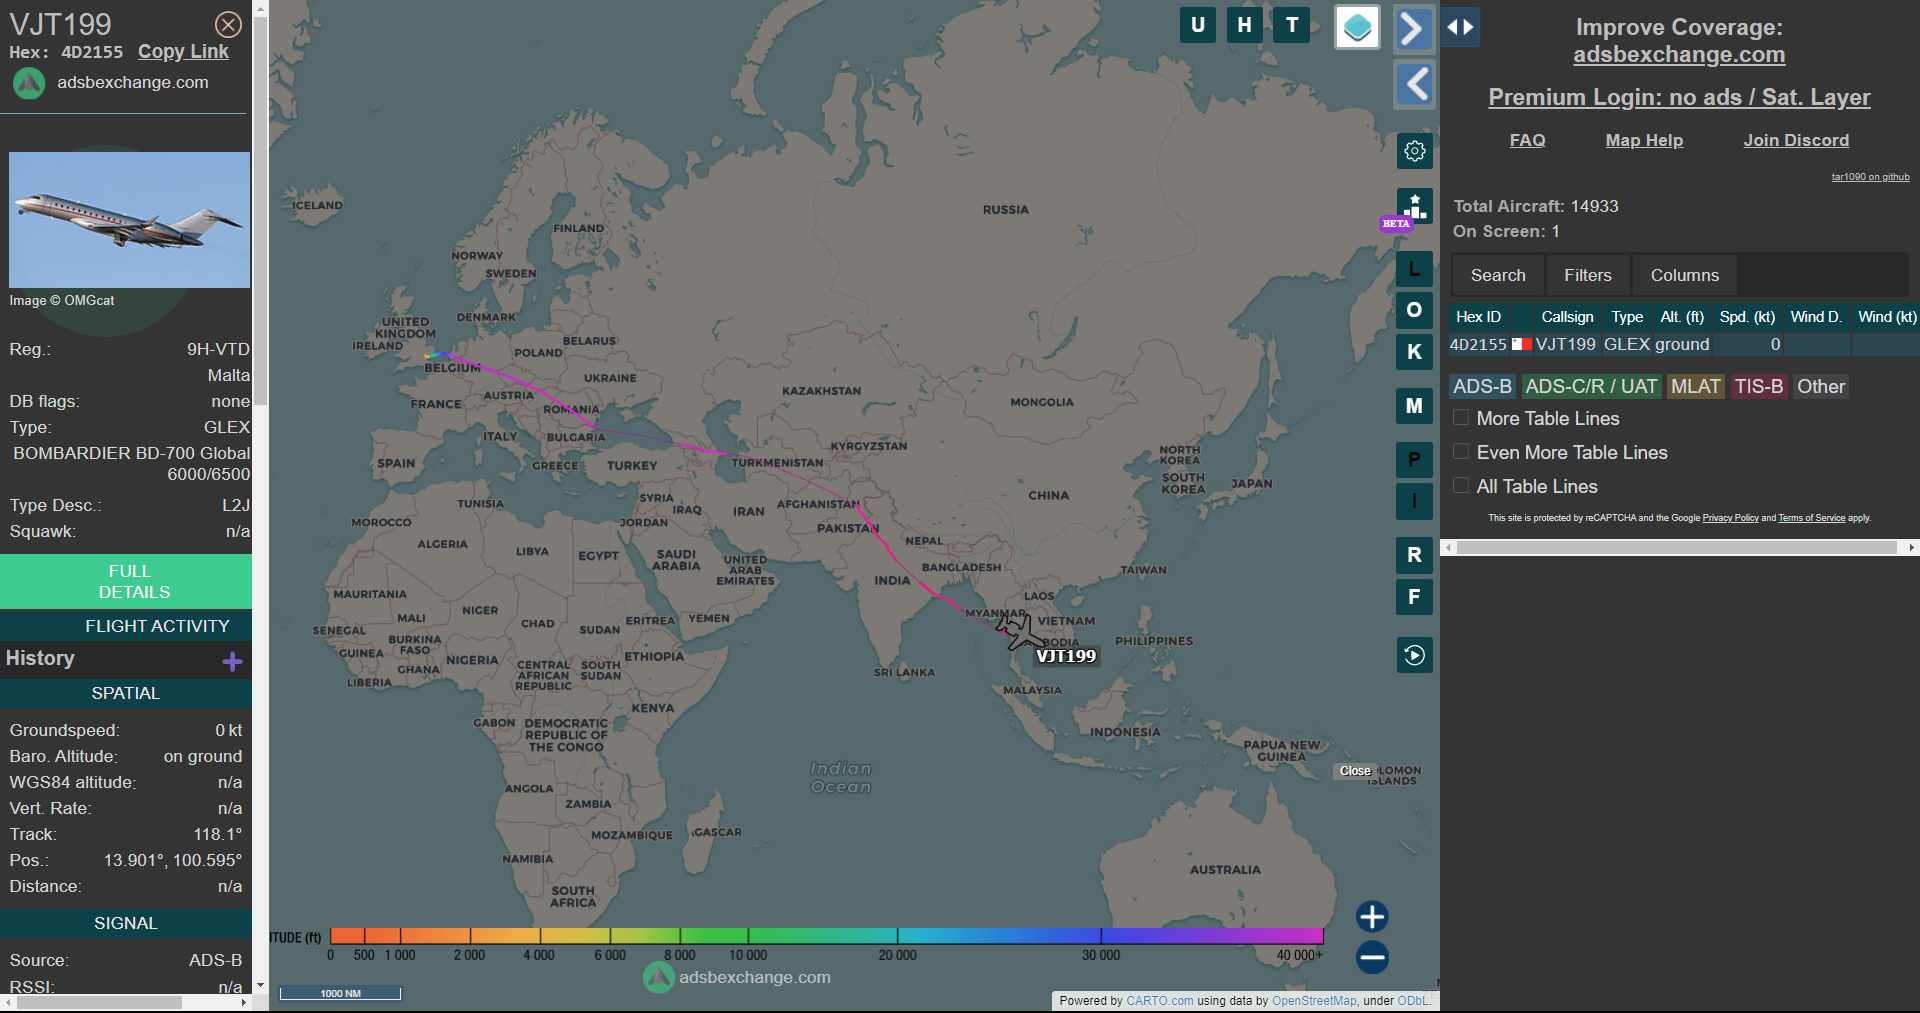Toggle the K map option button

point(1414,352)
